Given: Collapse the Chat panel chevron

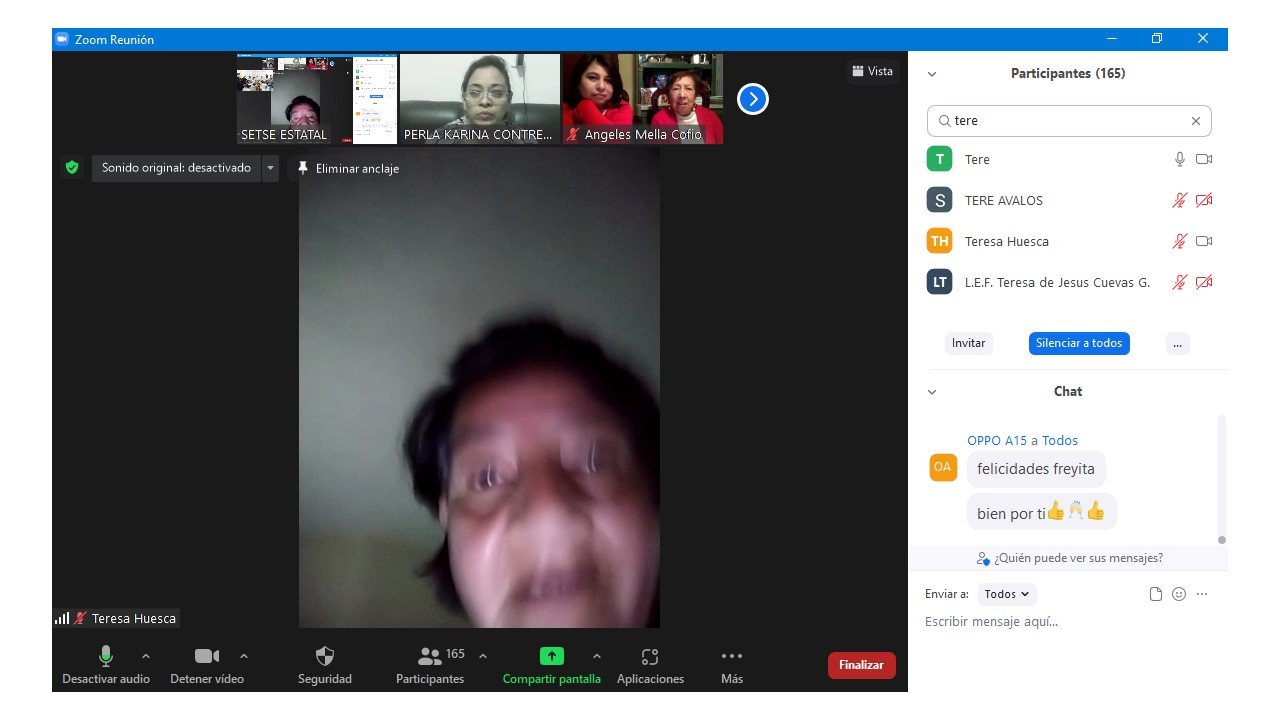Looking at the screenshot, I should coord(932,392).
